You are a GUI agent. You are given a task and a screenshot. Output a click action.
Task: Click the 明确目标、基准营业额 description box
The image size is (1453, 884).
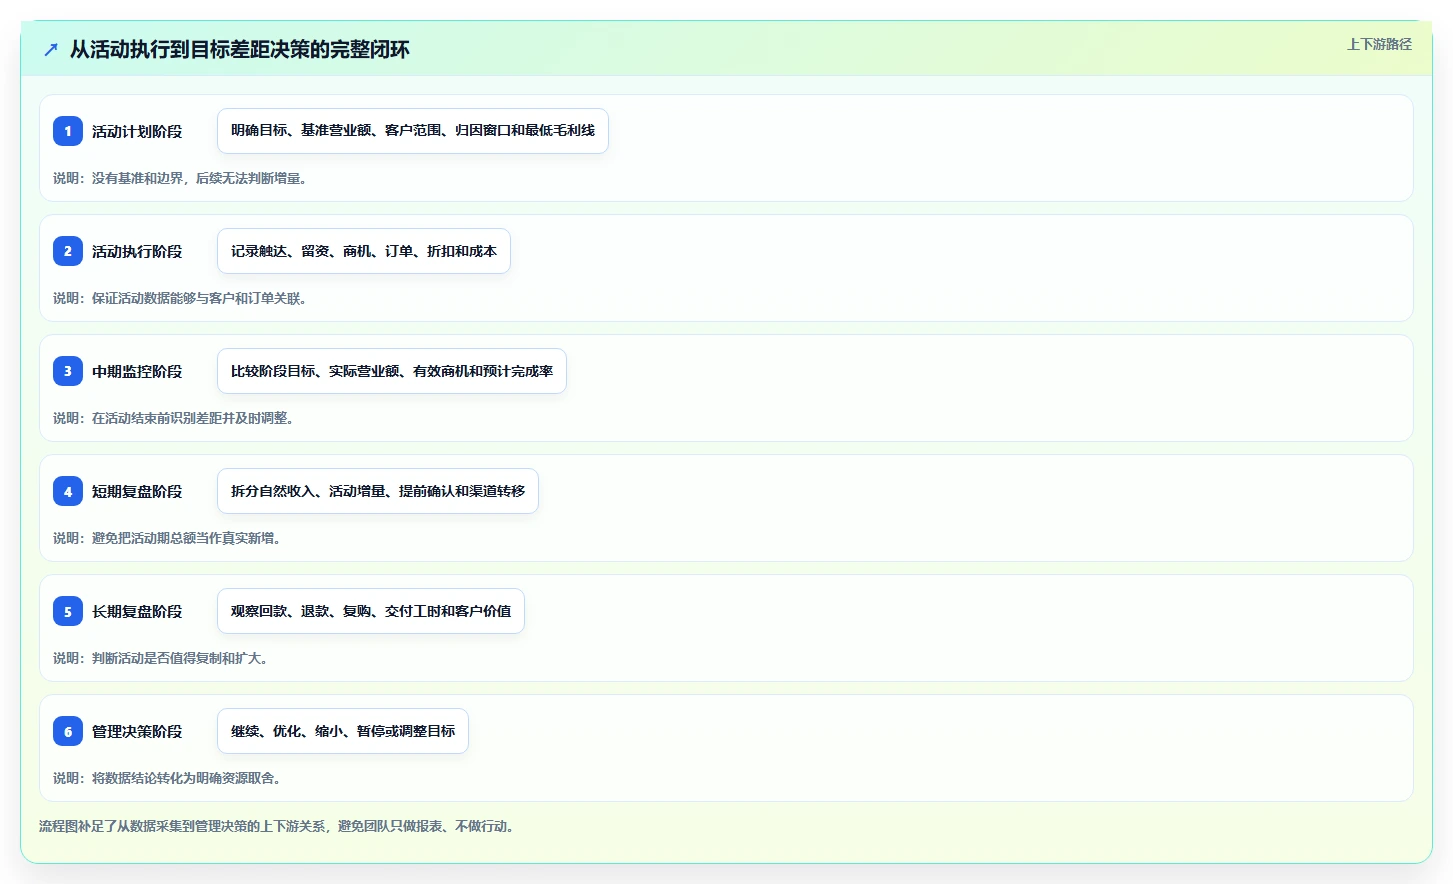(x=413, y=131)
